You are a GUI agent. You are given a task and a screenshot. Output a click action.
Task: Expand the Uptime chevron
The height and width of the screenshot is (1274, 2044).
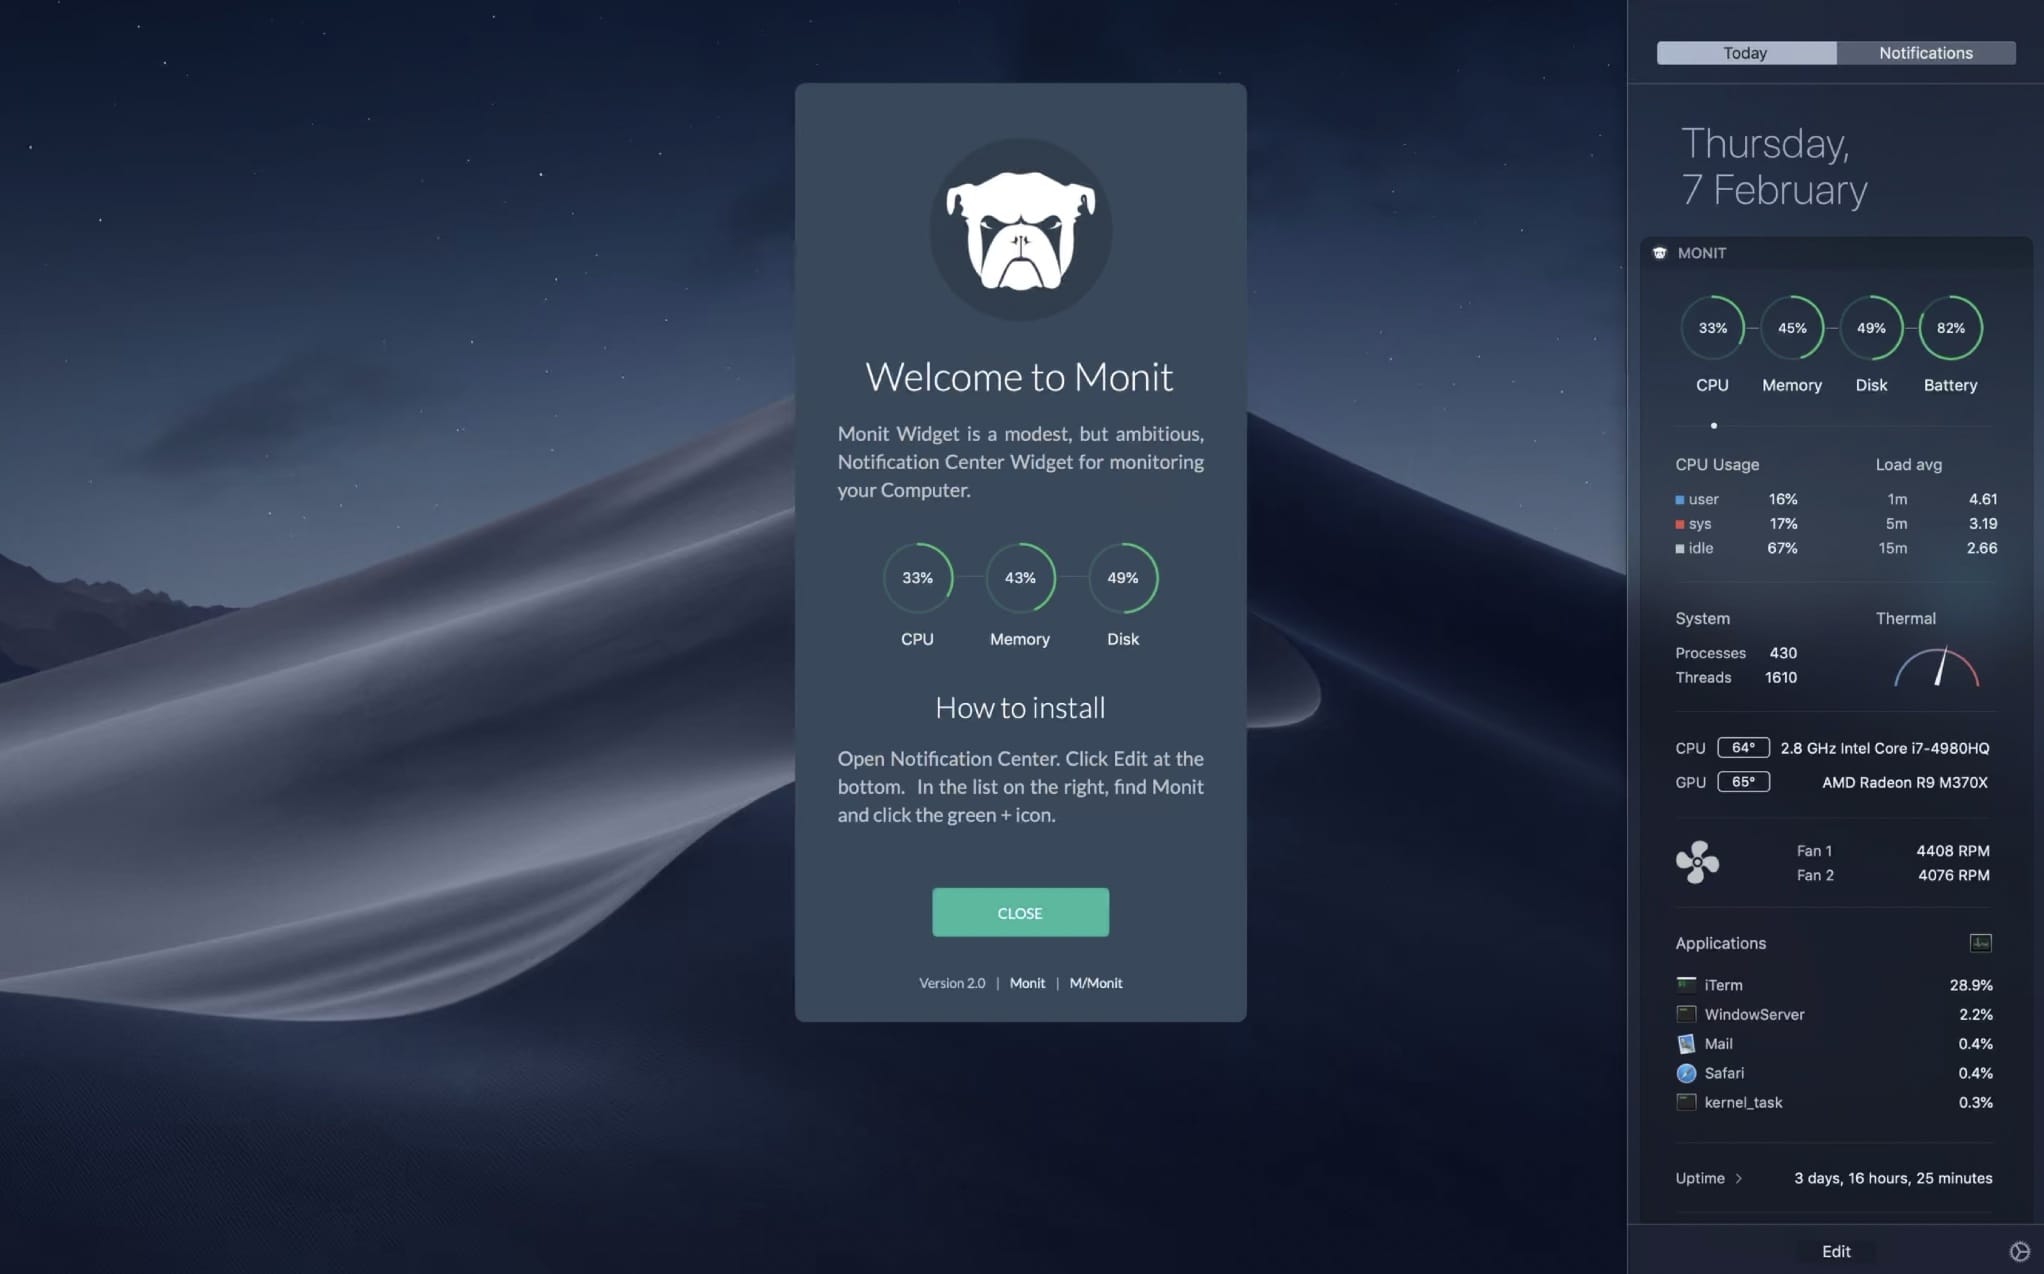[1738, 1178]
